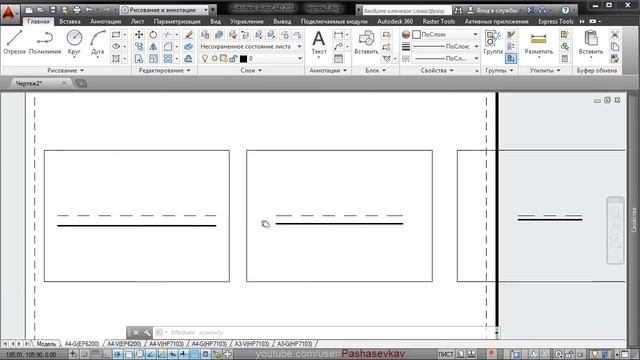Click the Rectangle tool icon
Screen dimensions: 640x360
coord(116,35)
